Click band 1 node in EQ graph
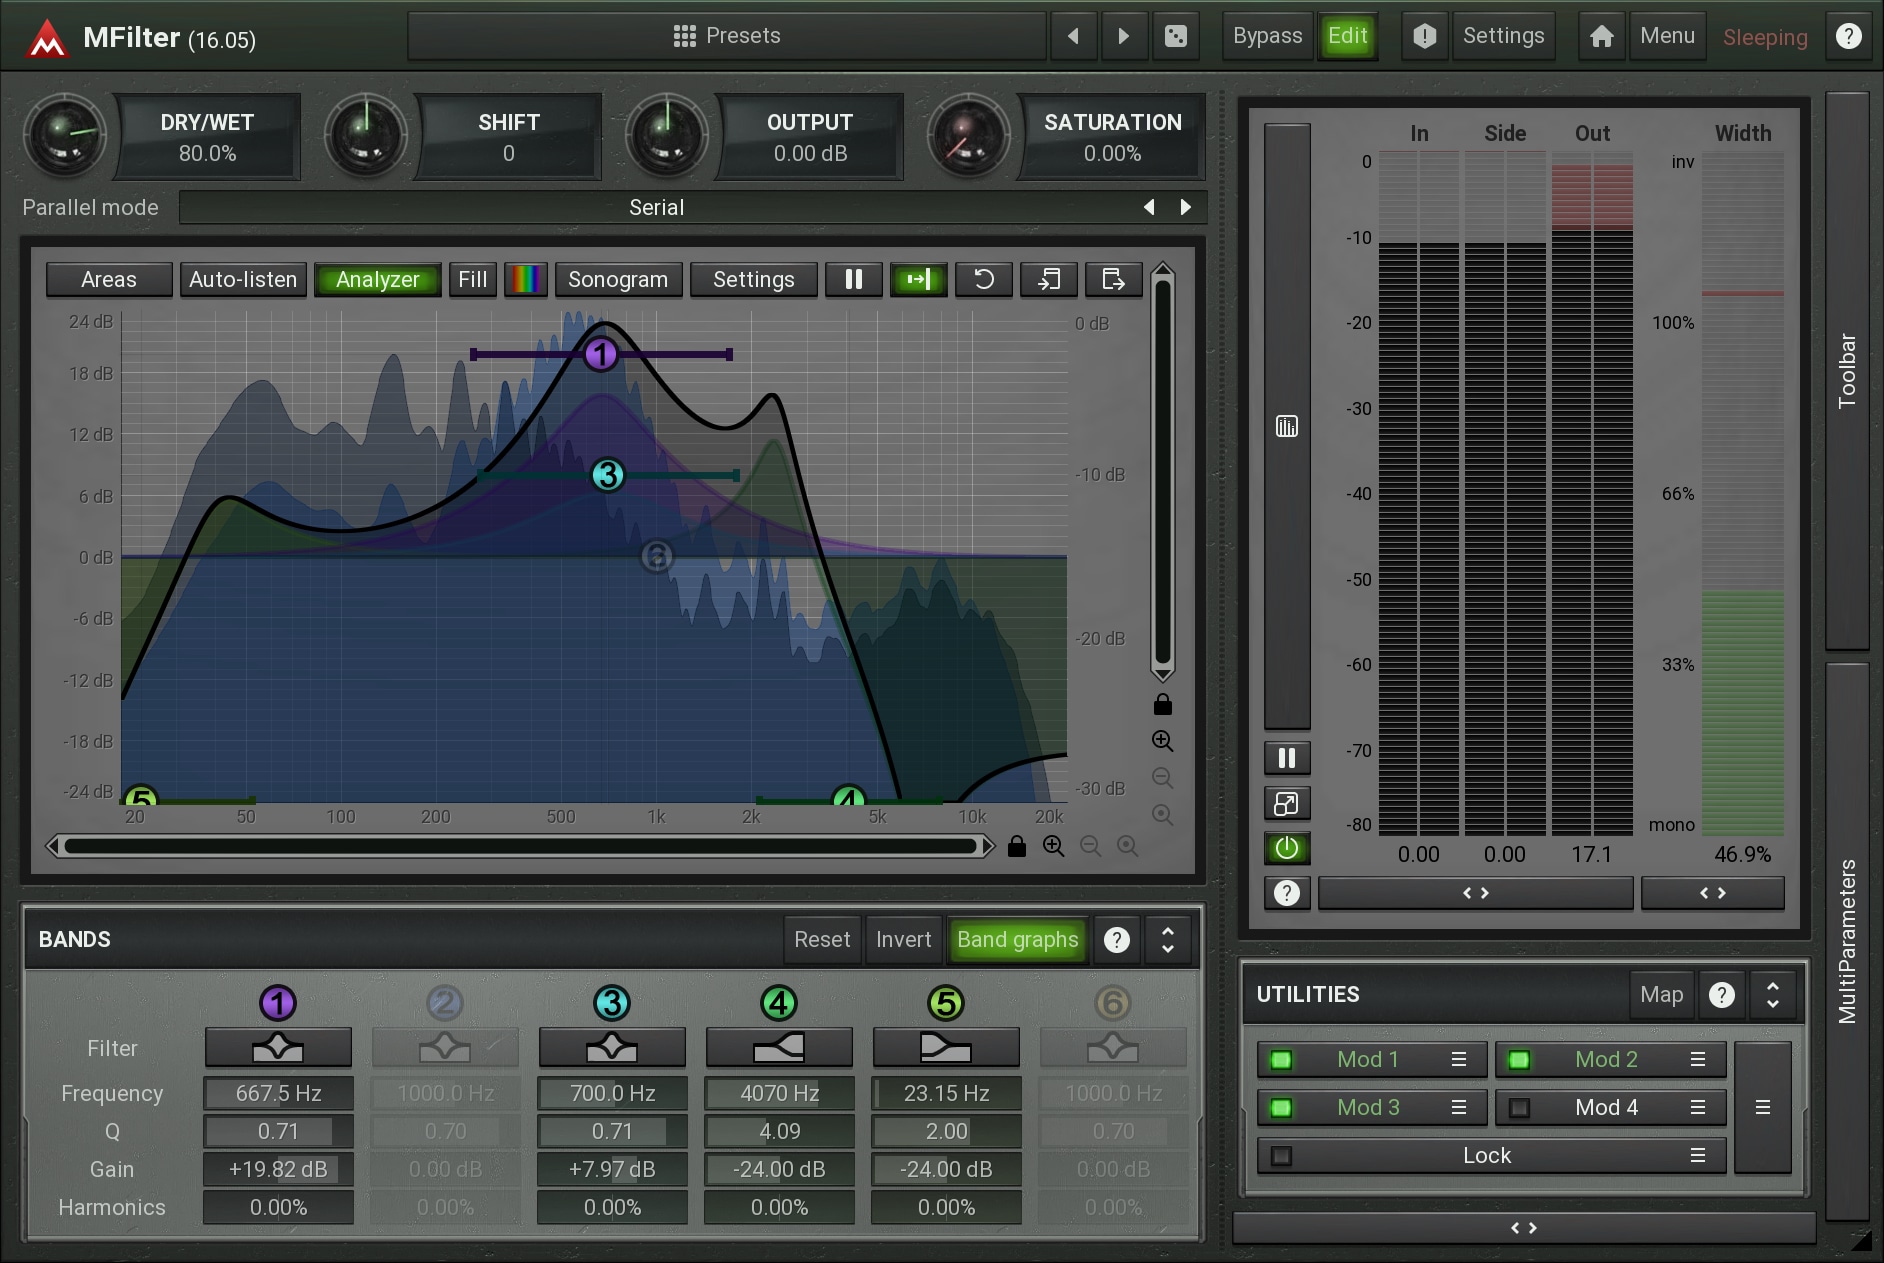The width and height of the screenshot is (1884, 1263). coord(601,354)
